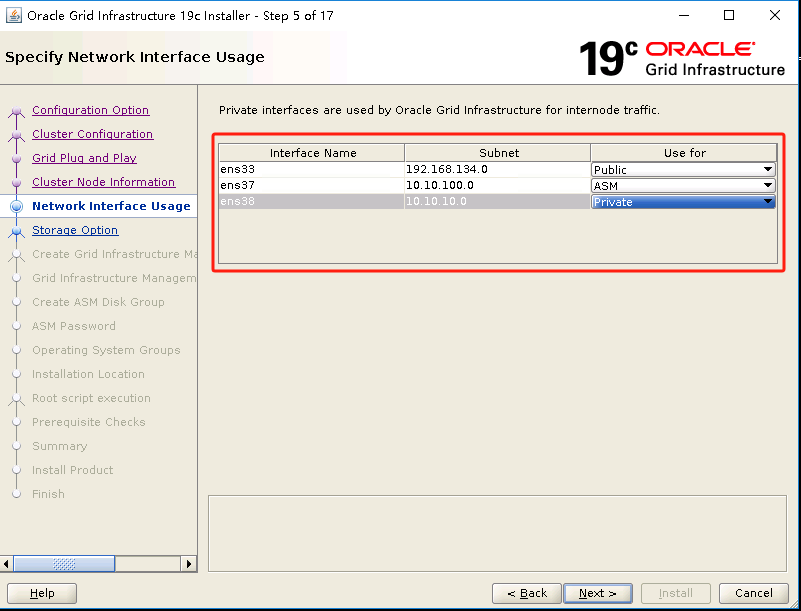Open Use for dropdown for ens37
This screenshot has width=801, height=611.
(683, 185)
